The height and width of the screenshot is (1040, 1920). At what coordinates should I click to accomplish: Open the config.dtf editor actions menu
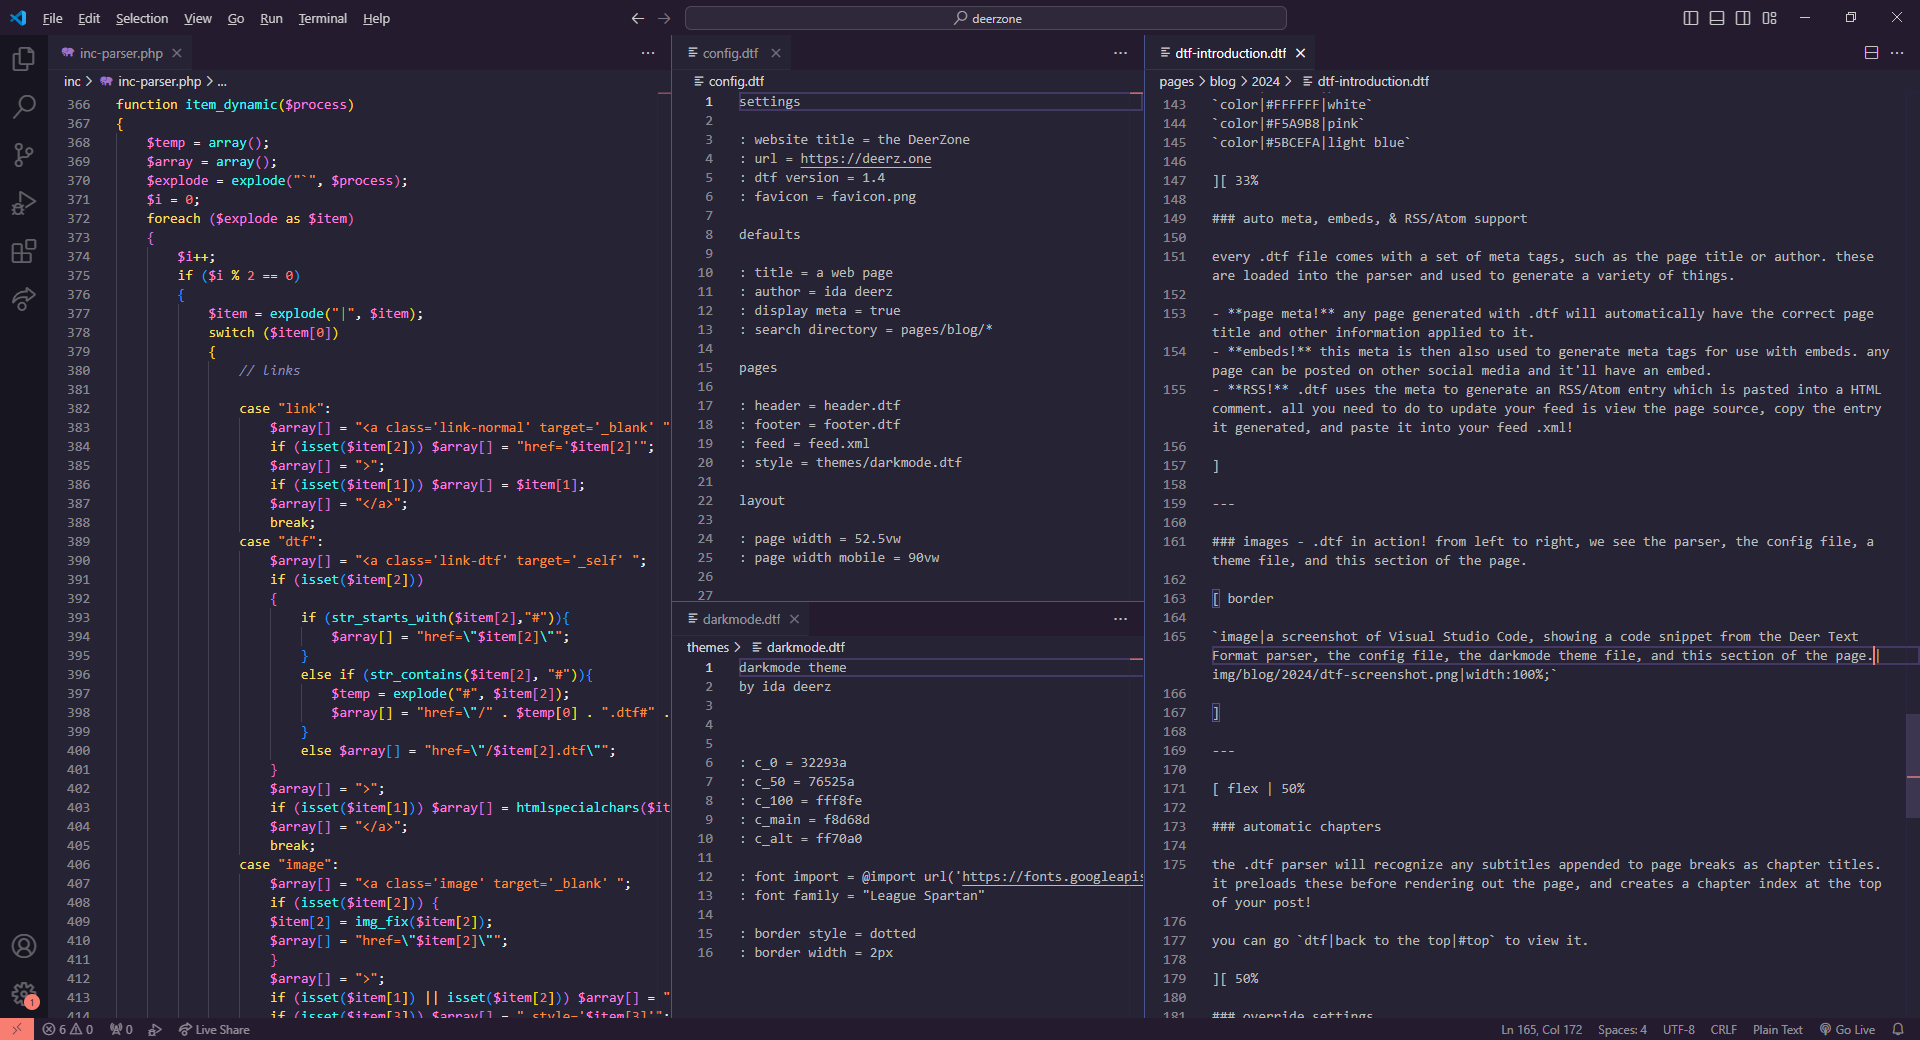coord(1119,53)
